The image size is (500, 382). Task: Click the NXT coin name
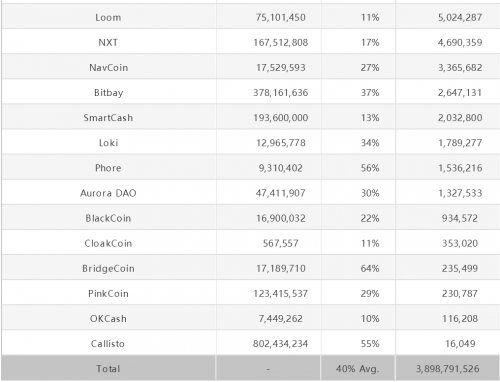[x=108, y=42]
